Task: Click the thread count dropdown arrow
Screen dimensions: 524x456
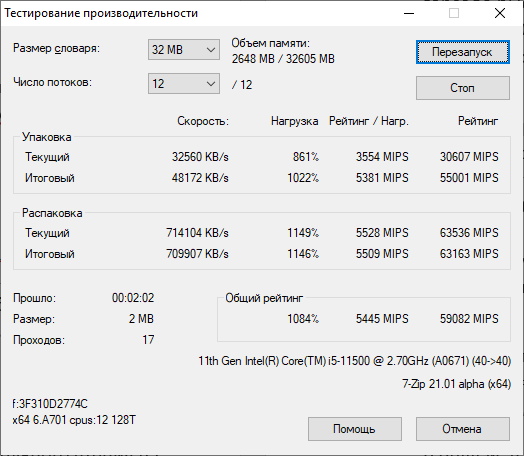Action: click(x=211, y=84)
